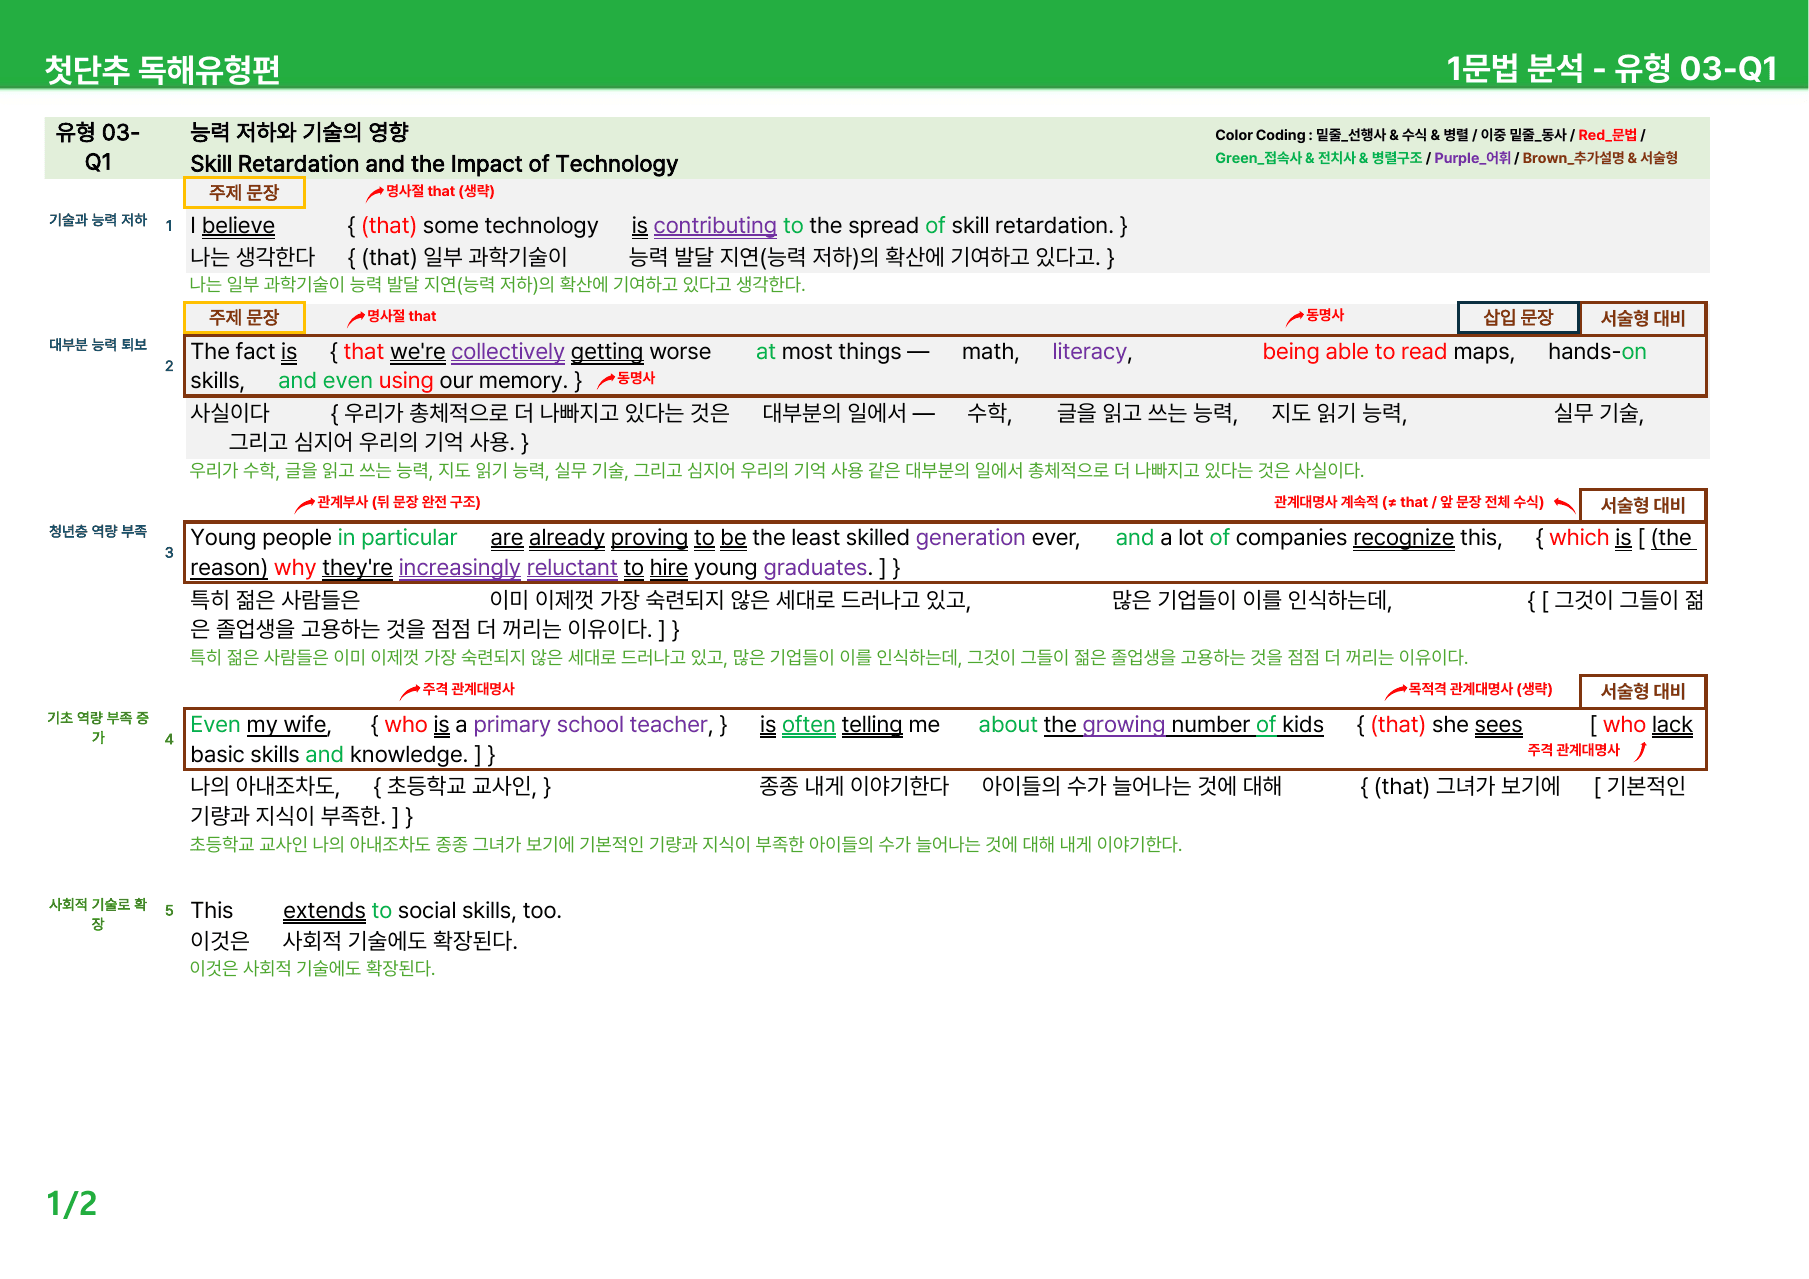Click the purple word 'graduates'
Image resolution: width=1809 pixels, height=1279 pixels.
pos(816,568)
